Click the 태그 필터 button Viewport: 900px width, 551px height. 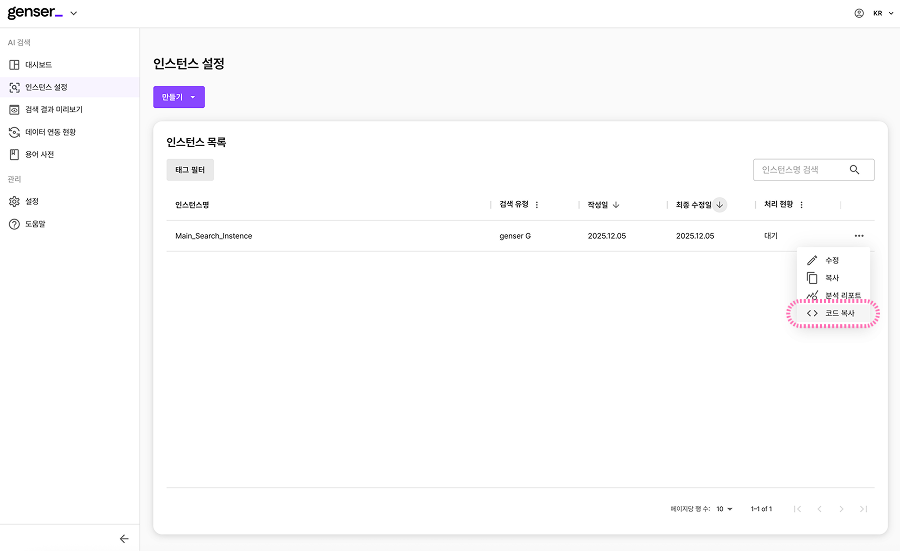coord(190,170)
